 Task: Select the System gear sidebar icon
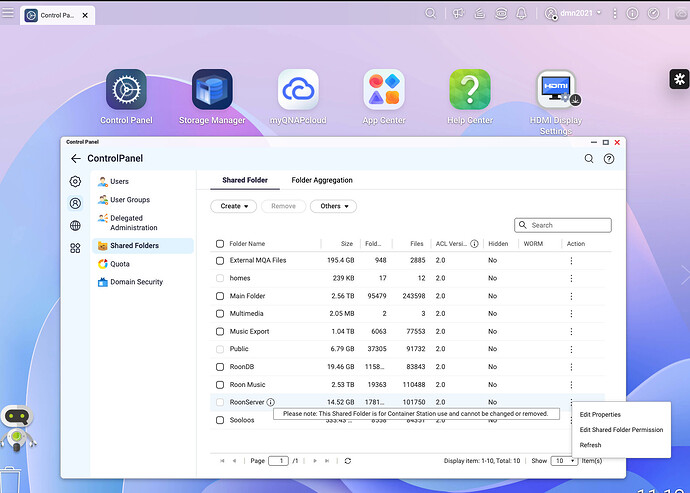(x=75, y=181)
